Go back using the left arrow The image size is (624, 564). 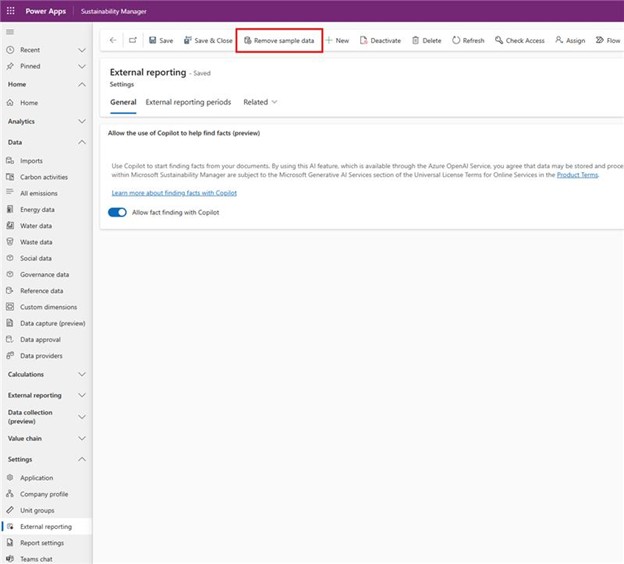pos(113,40)
